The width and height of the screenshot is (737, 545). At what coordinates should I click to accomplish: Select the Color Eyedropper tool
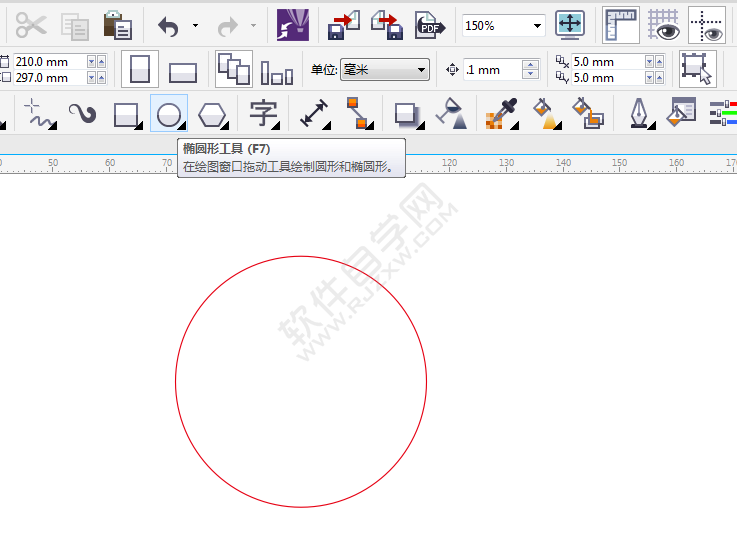(501, 114)
